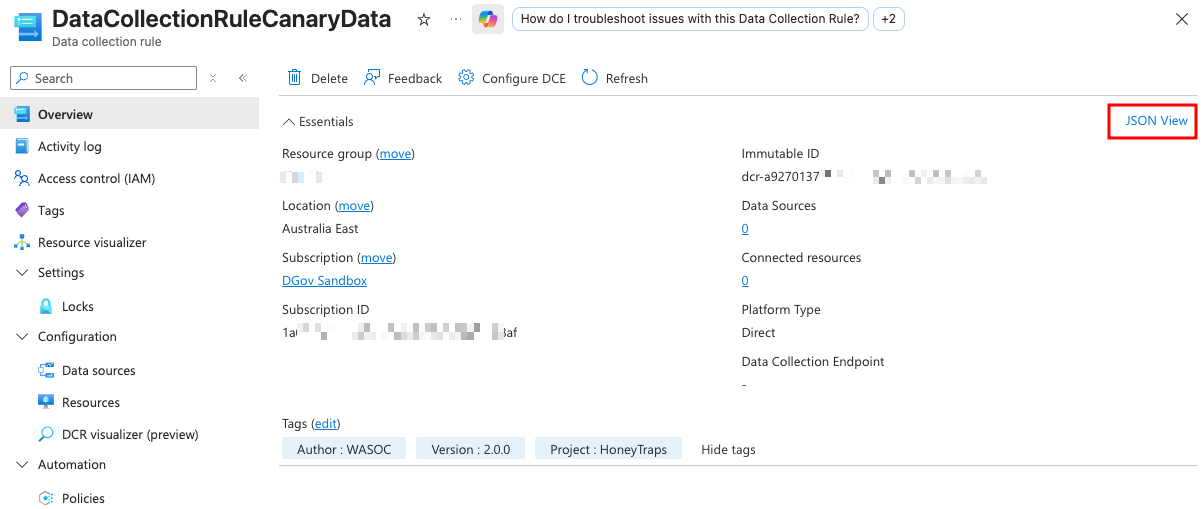Click the Data Sources count link

[x=745, y=229]
